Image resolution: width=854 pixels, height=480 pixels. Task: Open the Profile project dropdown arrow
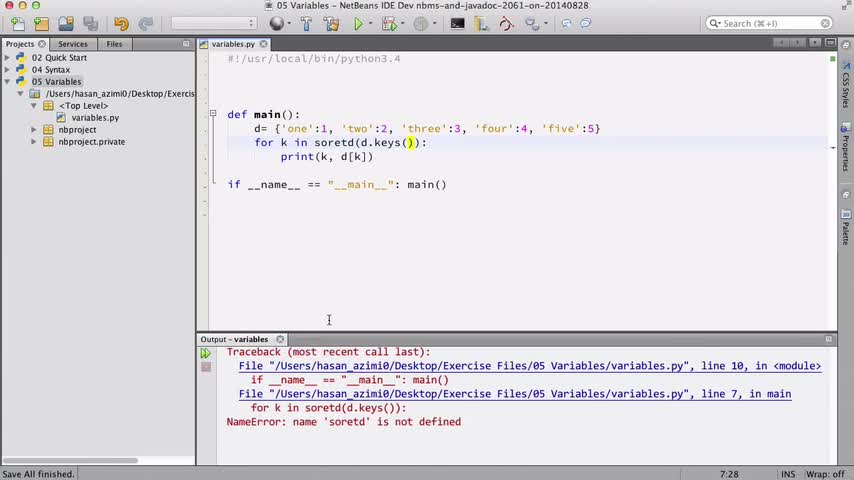pyautogui.click(x=434, y=23)
